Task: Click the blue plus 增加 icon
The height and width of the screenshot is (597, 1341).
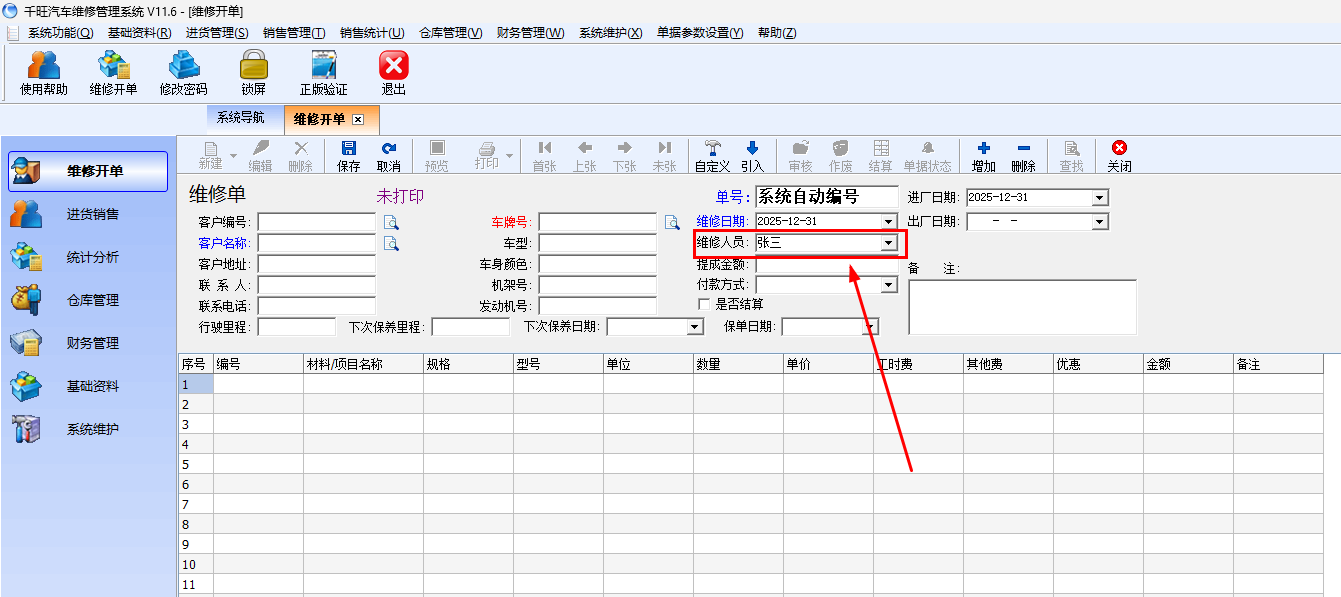Action: [983, 149]
